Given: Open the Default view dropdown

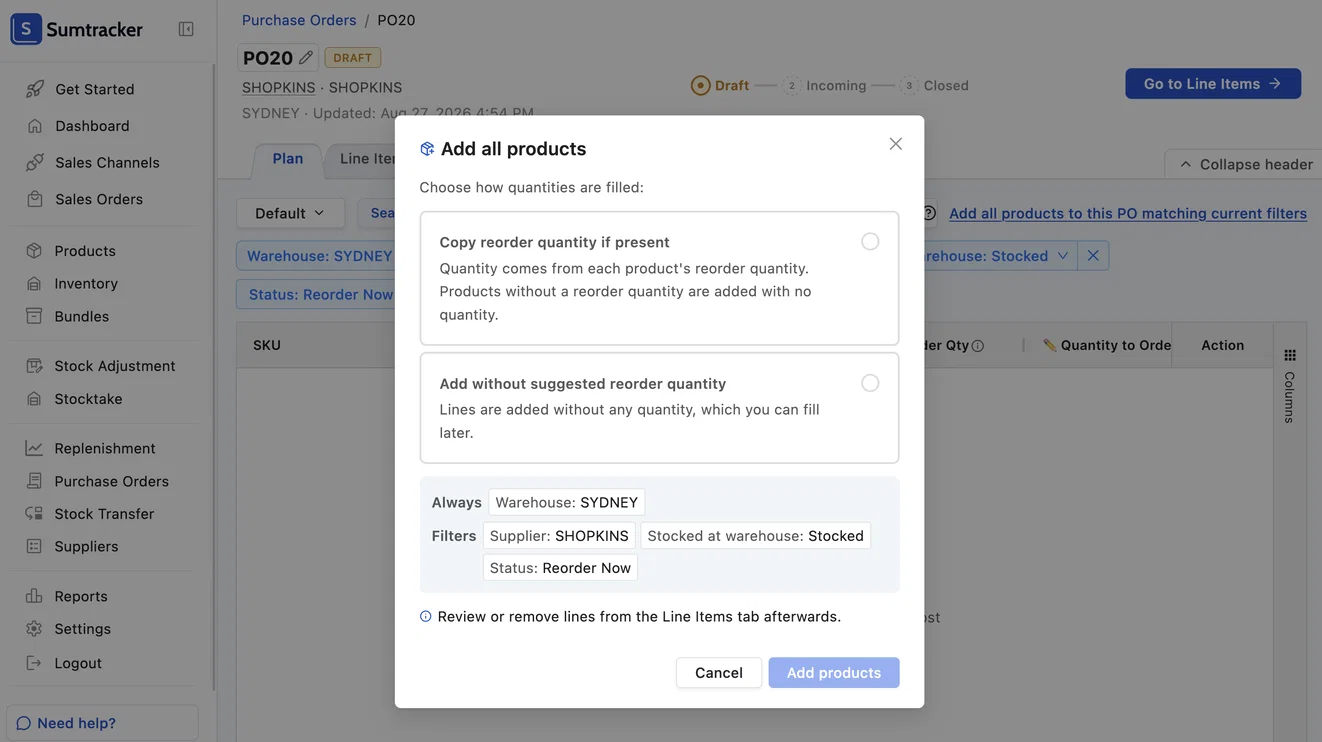Looking at the screenshot, I should [290, 213].
